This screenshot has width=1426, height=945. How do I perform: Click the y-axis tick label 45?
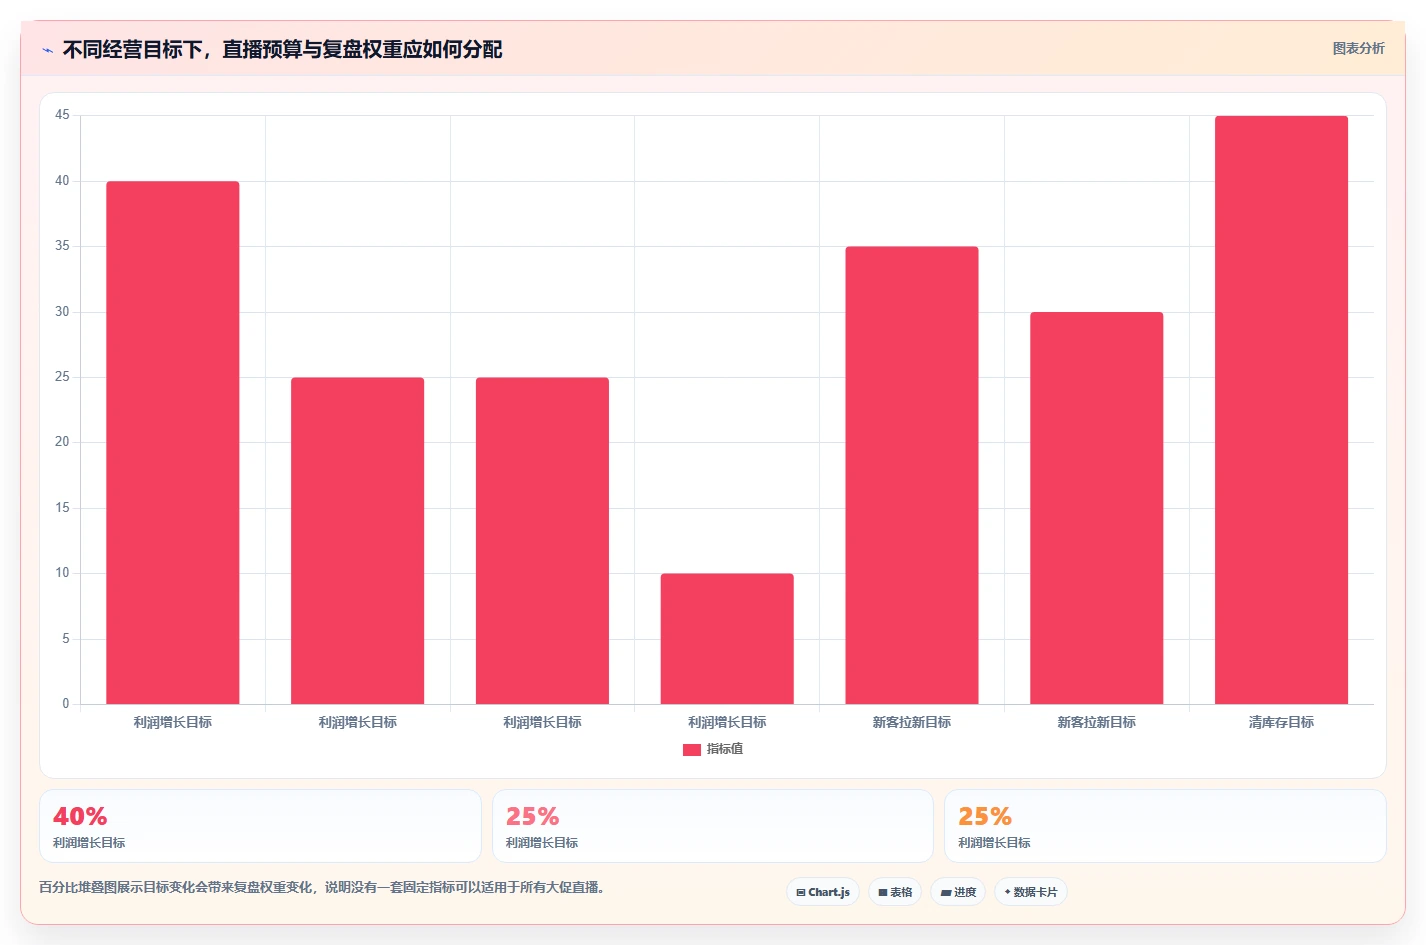pos(62,115)
